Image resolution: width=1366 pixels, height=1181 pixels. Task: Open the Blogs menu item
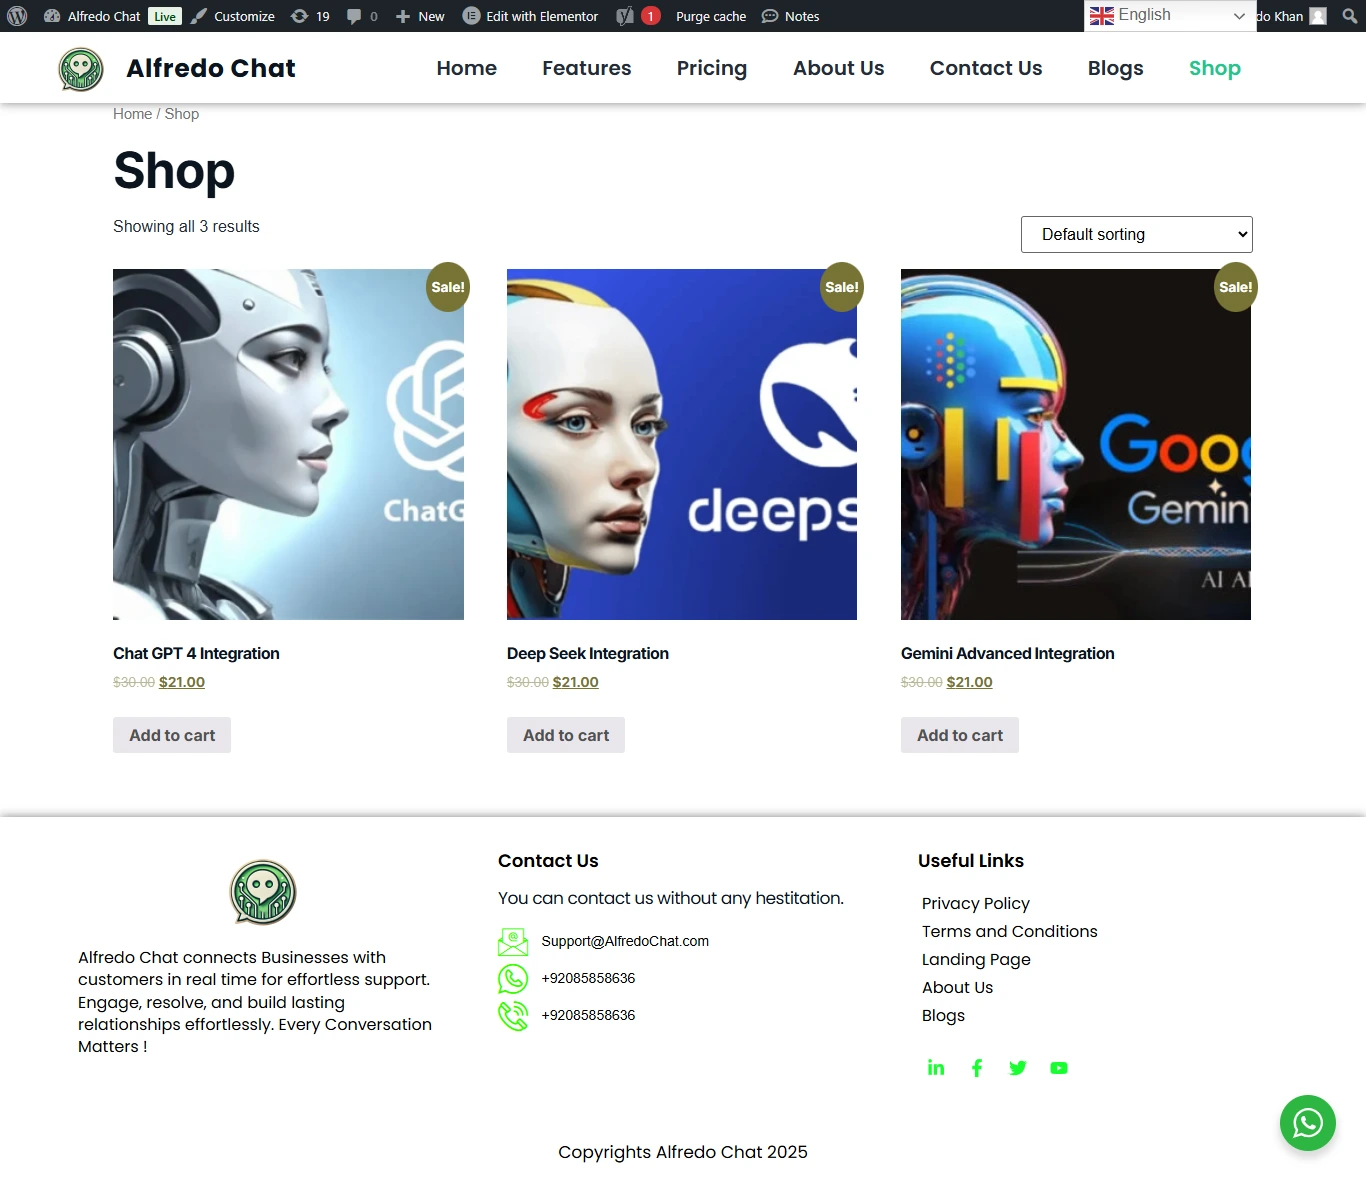[x=1116, y=68]
